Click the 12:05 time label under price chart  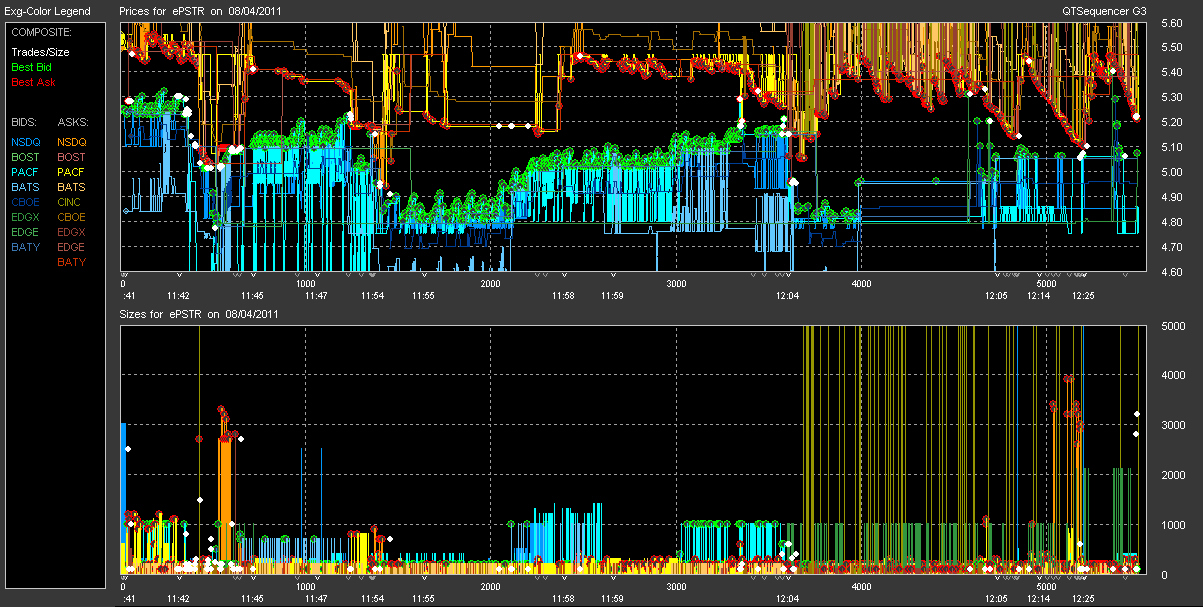(995, 295)
